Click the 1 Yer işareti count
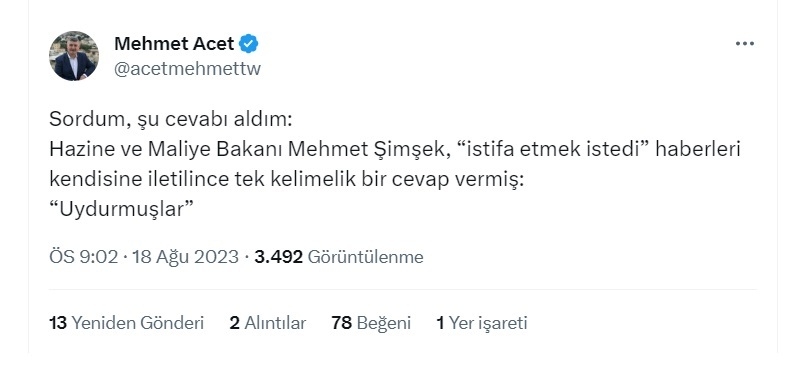Screen dimensions: 789x392 pyautogui.click(x=482, y=323)
